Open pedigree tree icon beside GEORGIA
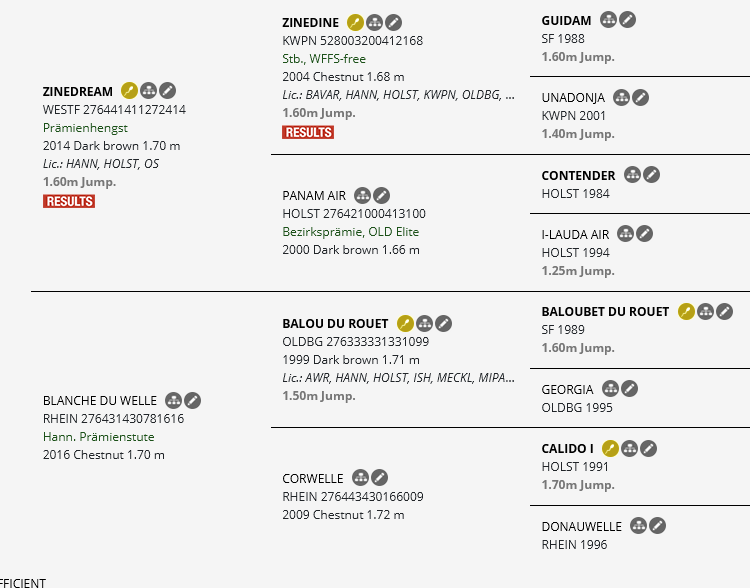The image size is (750, 588). [610, 388]
